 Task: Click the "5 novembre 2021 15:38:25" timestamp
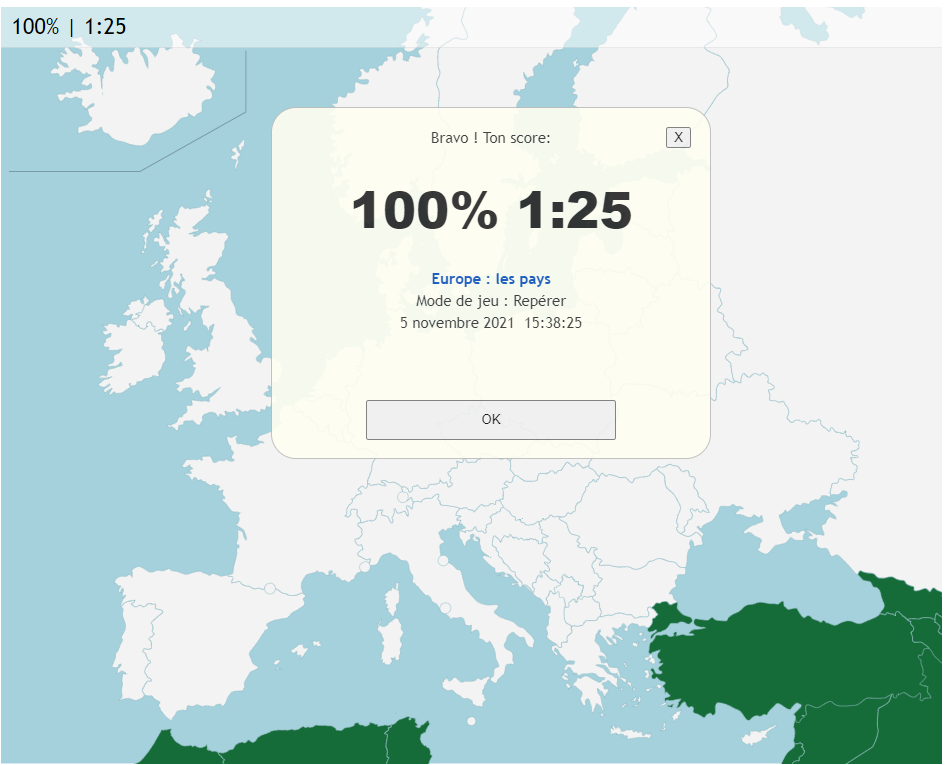point(490,322)
